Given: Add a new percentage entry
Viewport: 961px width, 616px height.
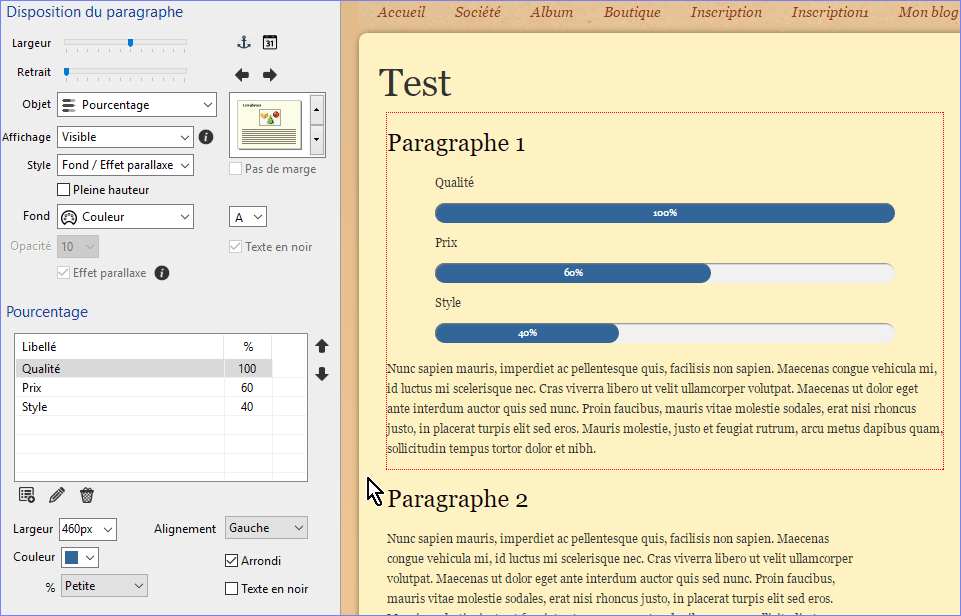Looking at the screenshot, I should pyautogui.click(x=27, y=495).
